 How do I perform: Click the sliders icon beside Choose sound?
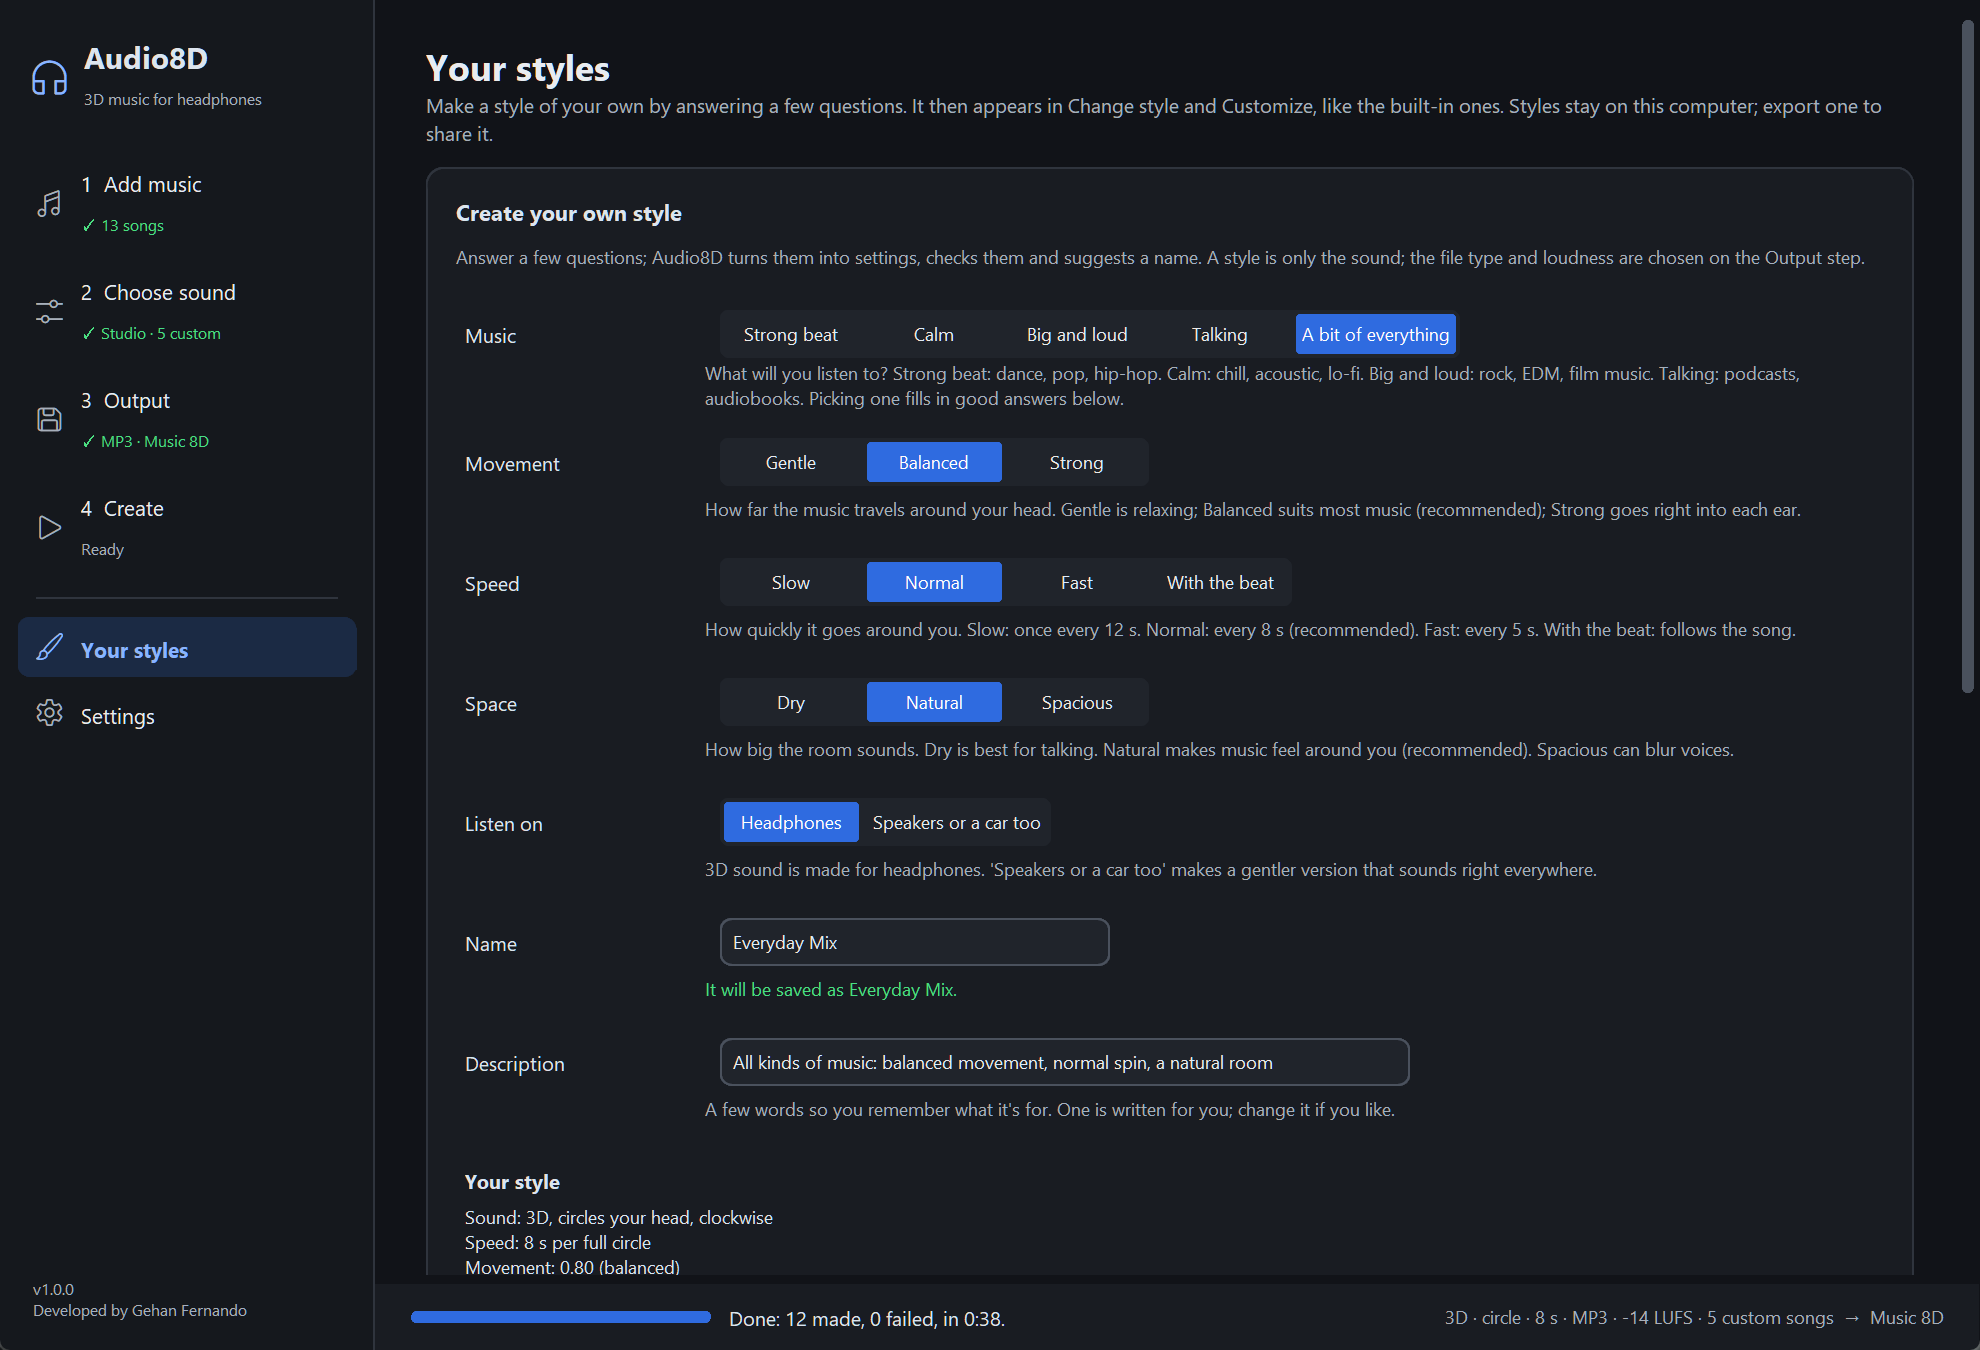(49, 312)
